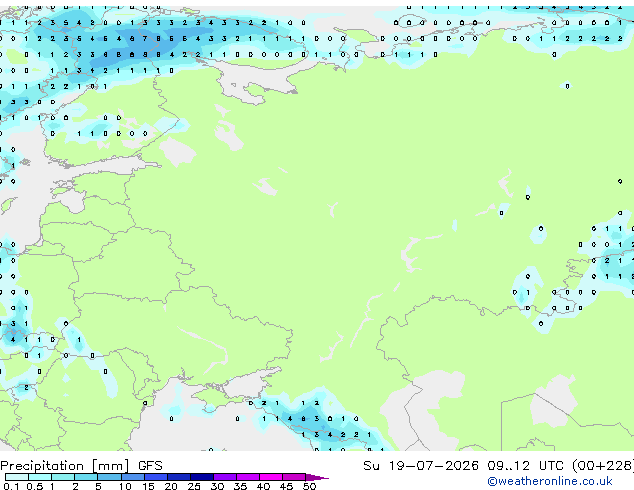This screenshot has height=490, width=634.
Task: Click the 30–35 mm purple swatch
Action: pos(225,477)
